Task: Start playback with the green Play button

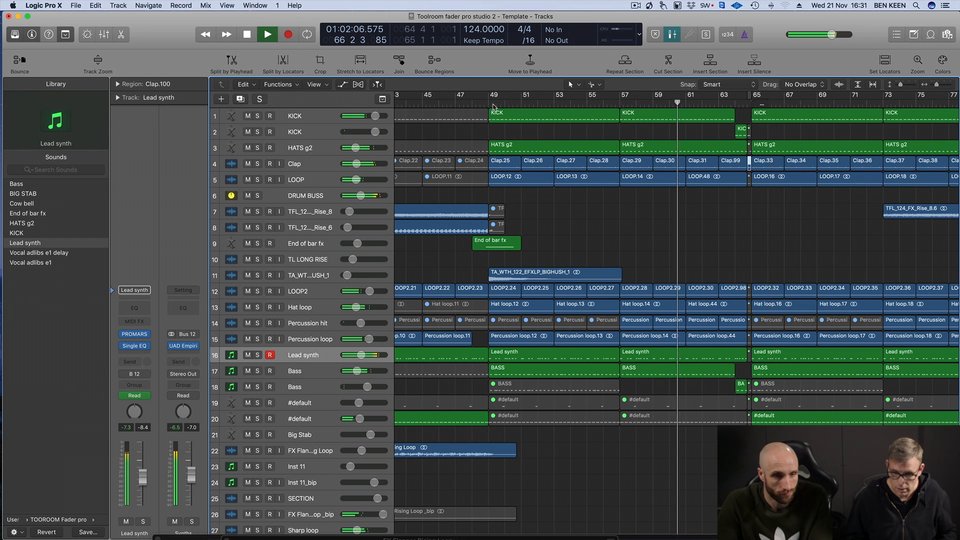Action: pos(267,34)
